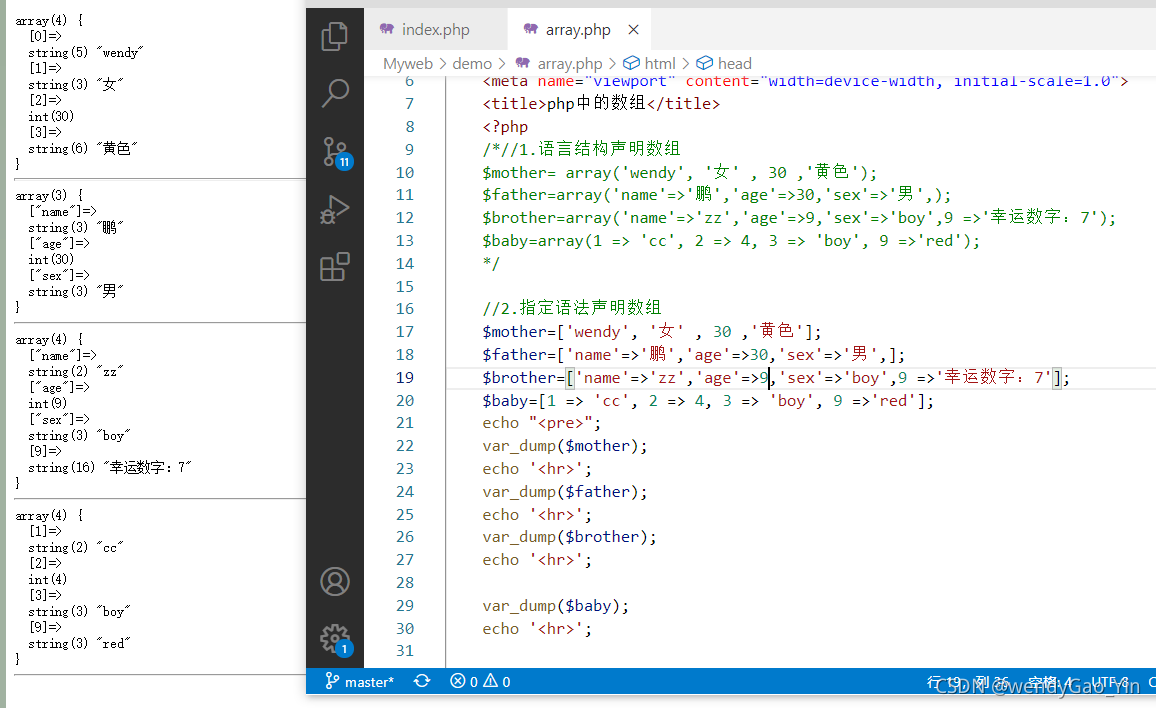The image size is (1156, 708).
Task: Click line number 10 in the gutter
Action: coord(405,173)
